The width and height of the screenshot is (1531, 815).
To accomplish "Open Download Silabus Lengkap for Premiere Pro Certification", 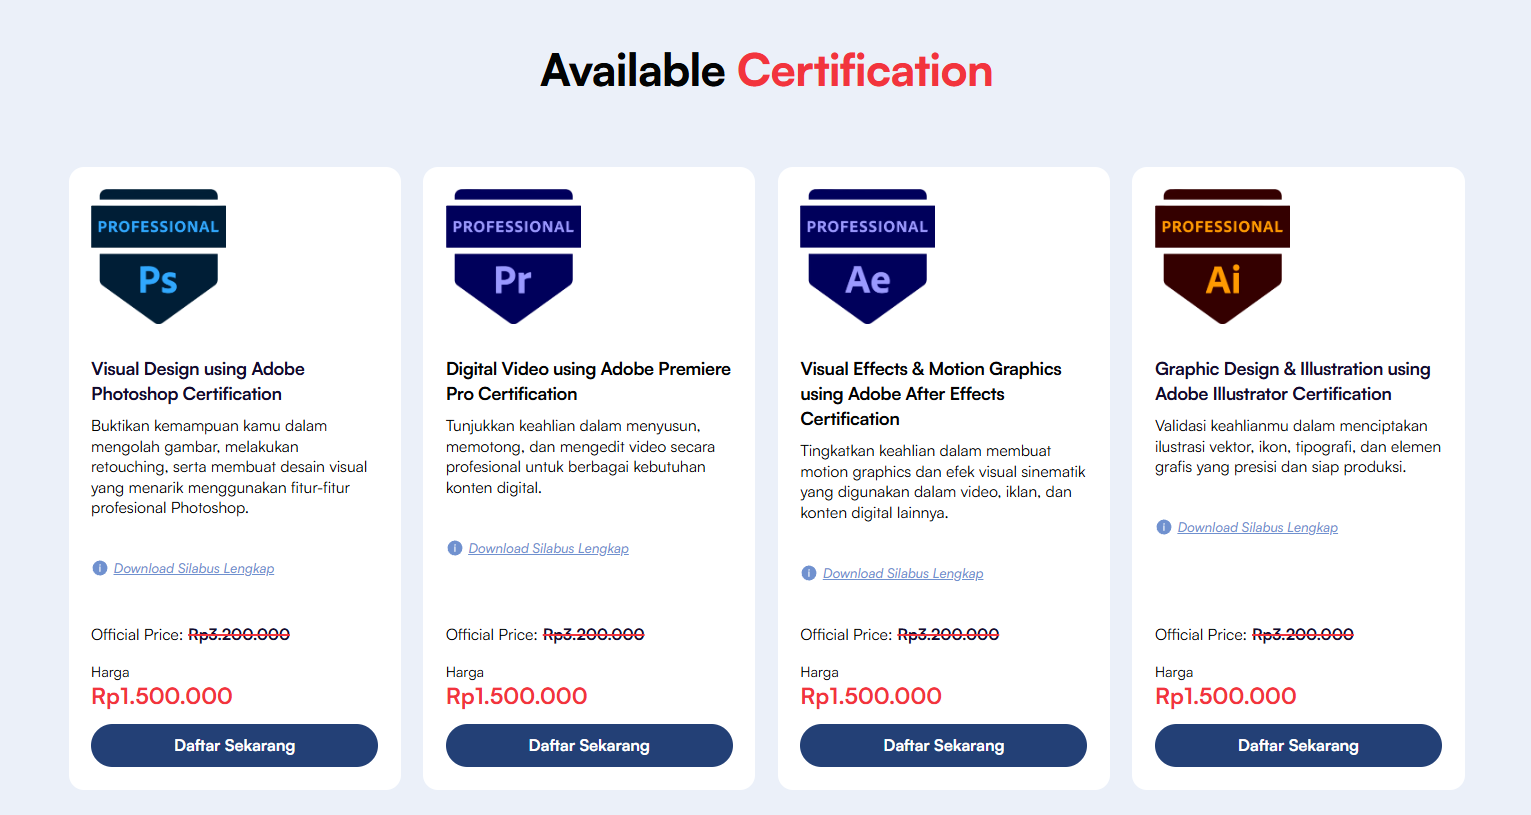I will click(548, 548).
